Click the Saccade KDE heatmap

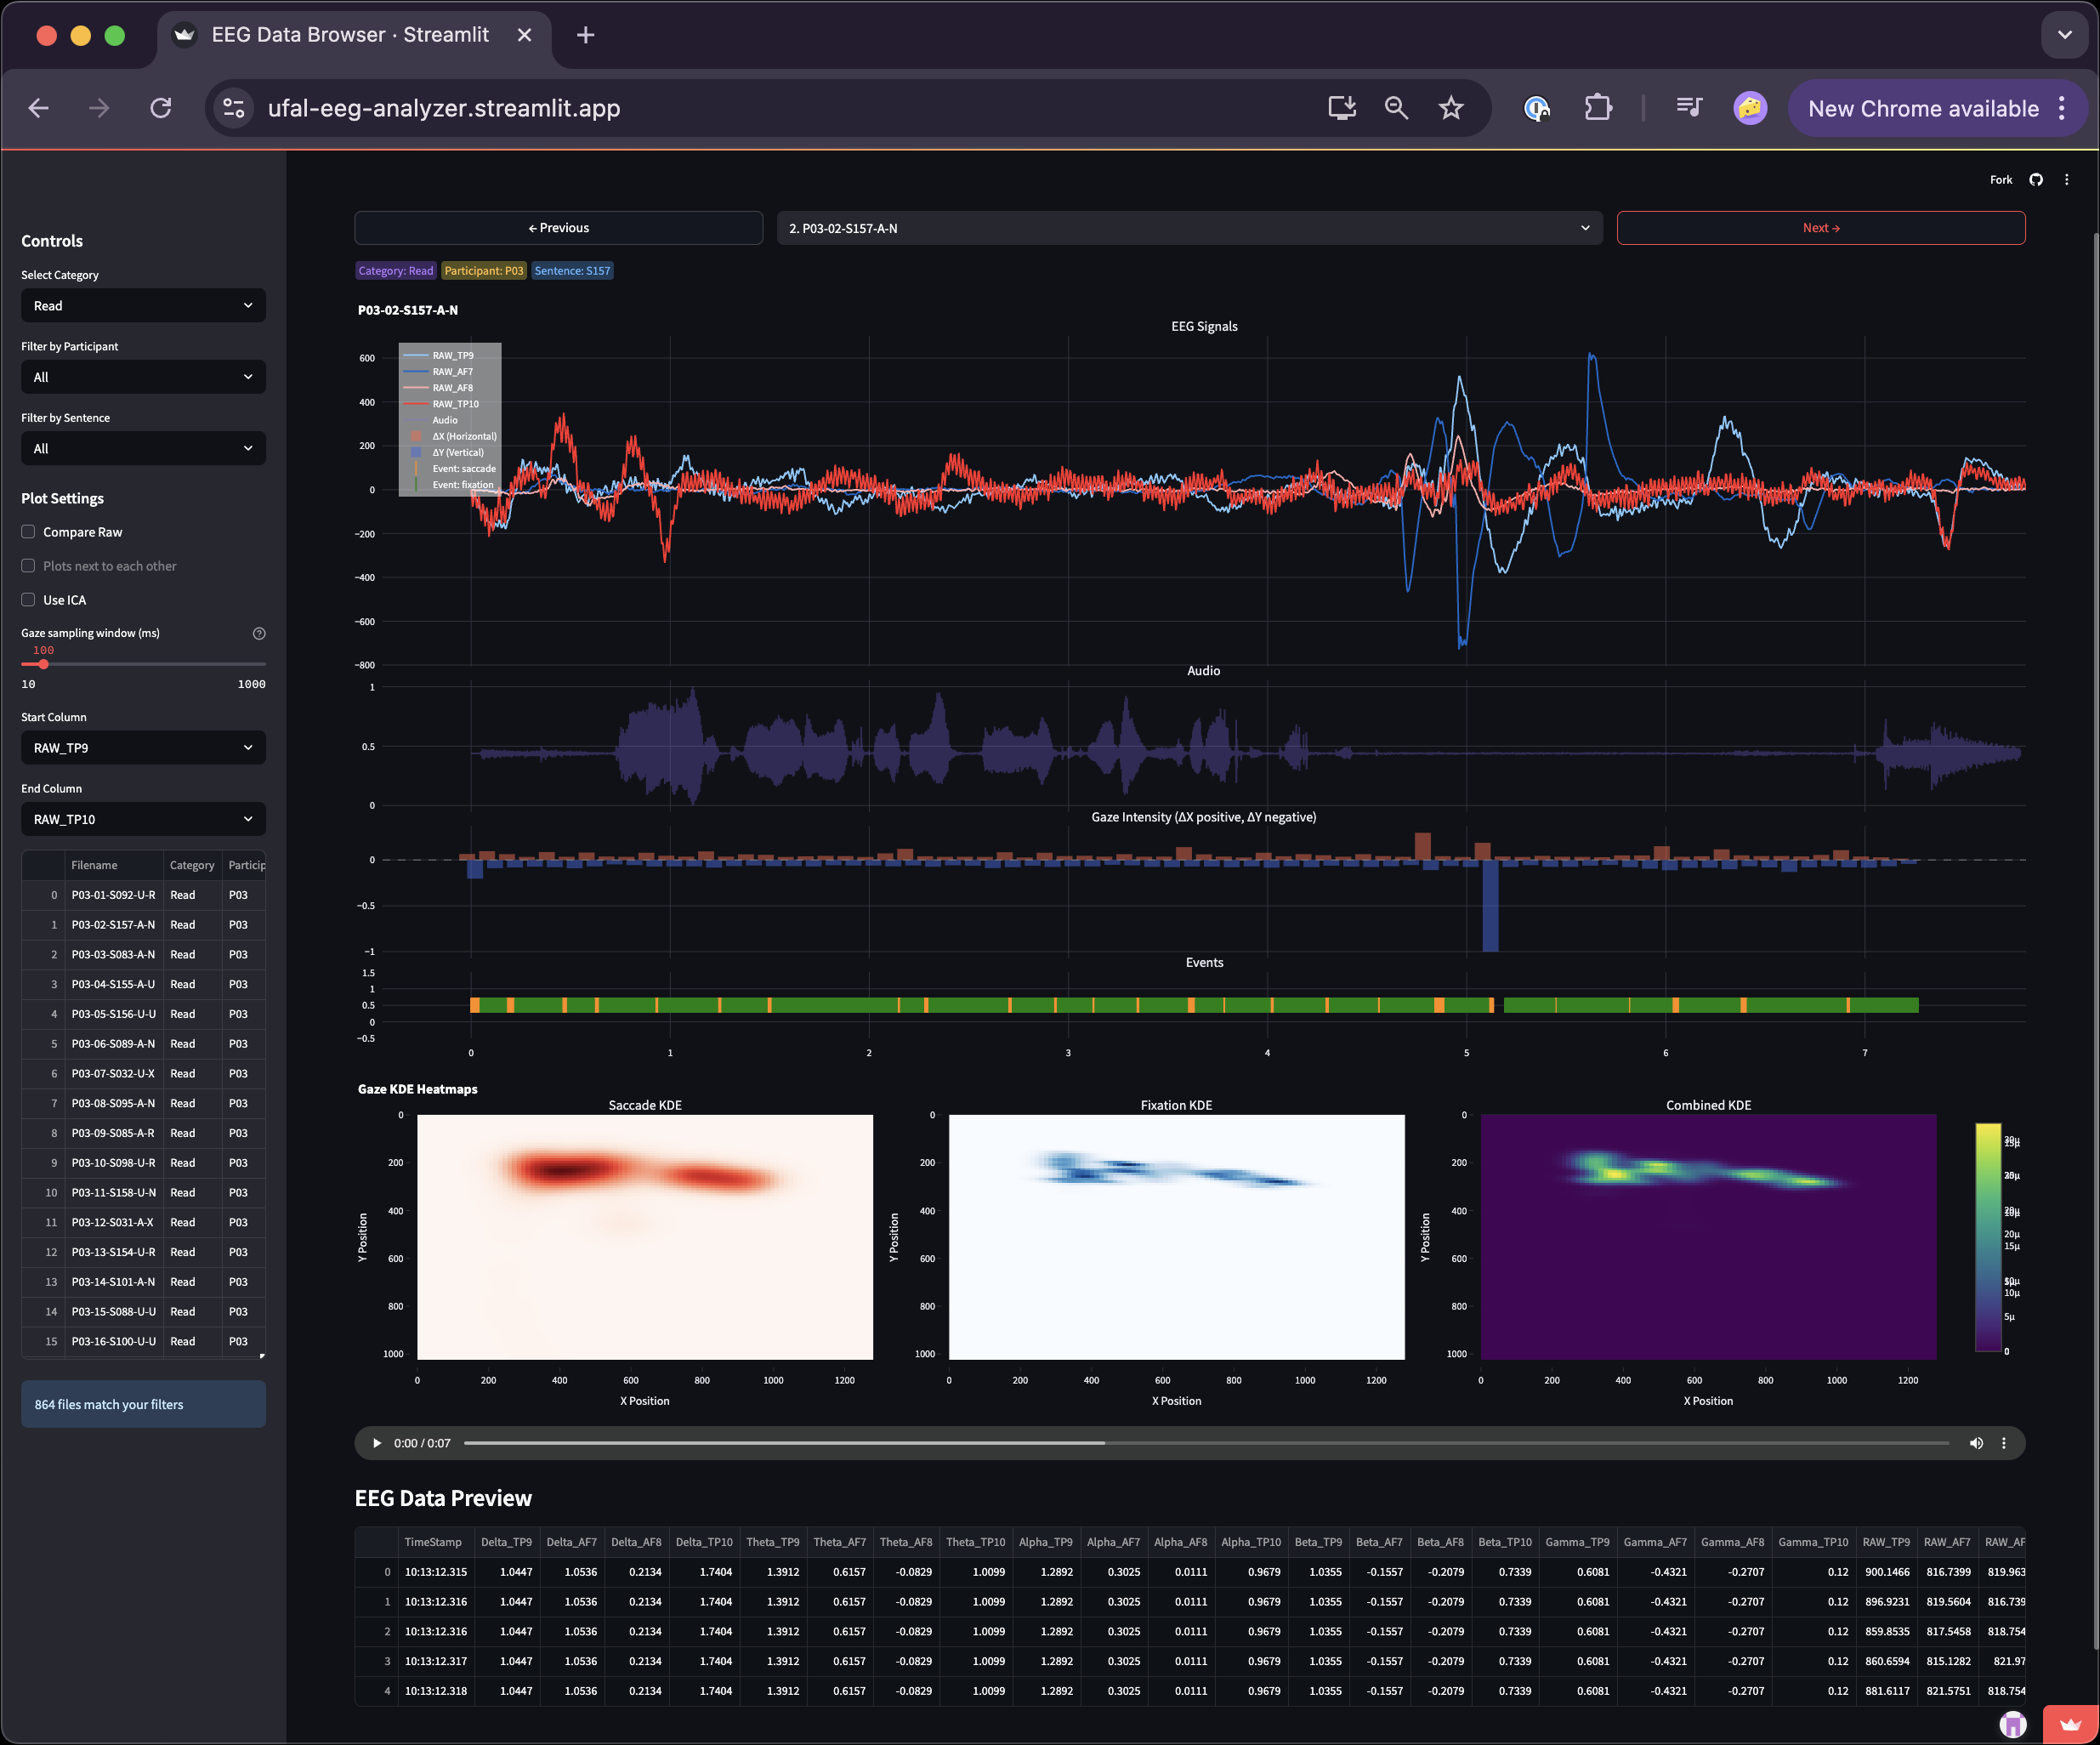(x=645, y=1237)
